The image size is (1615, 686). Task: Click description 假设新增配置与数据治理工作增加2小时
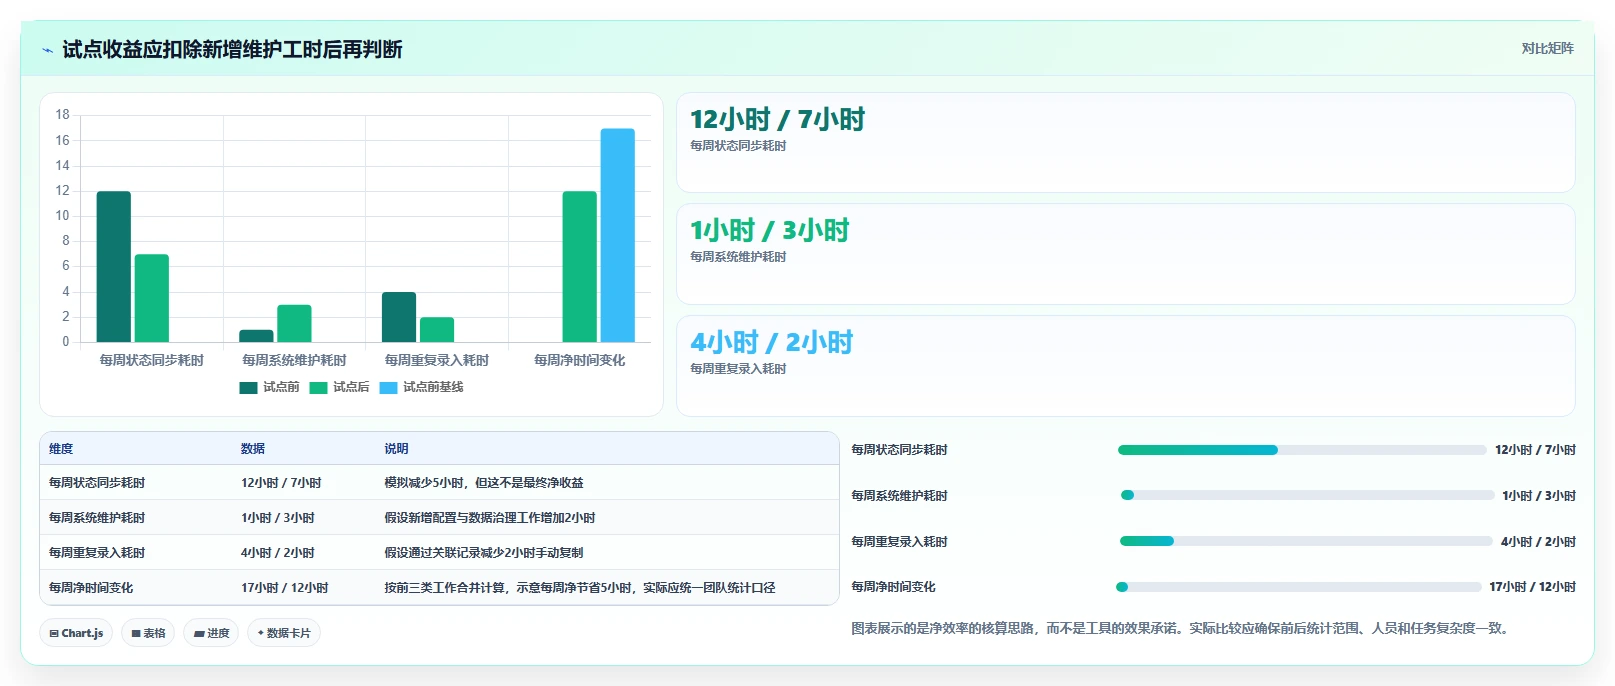(x=490, y=518)
